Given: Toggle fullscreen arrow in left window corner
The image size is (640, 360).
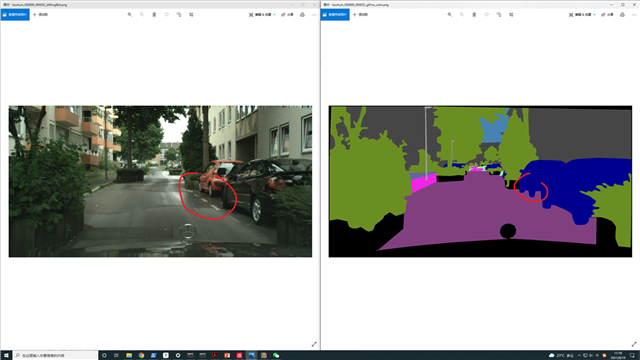Looking at the screenshot, I should [314, 344].
